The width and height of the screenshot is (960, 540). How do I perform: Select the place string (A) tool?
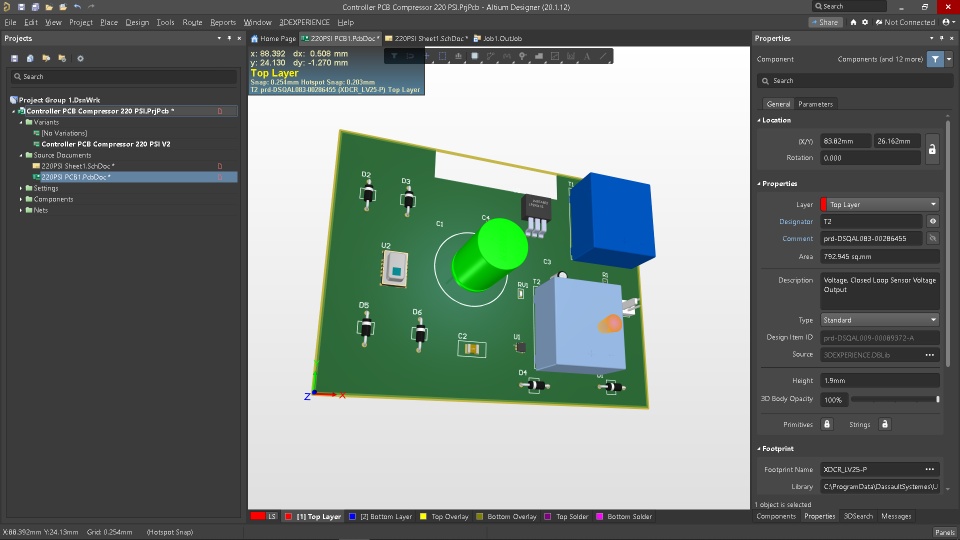pyautogui.click(x=587, y=56)
